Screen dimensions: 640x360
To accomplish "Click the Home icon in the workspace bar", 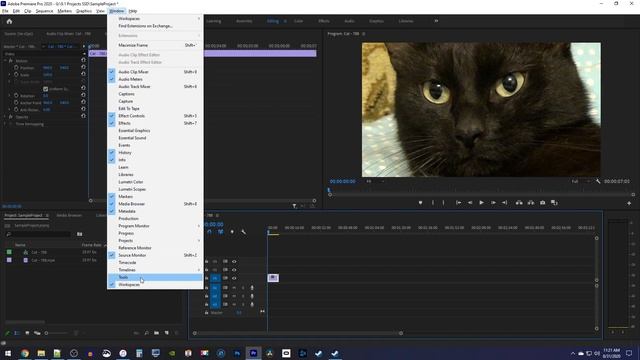I will tap(9, 21).
